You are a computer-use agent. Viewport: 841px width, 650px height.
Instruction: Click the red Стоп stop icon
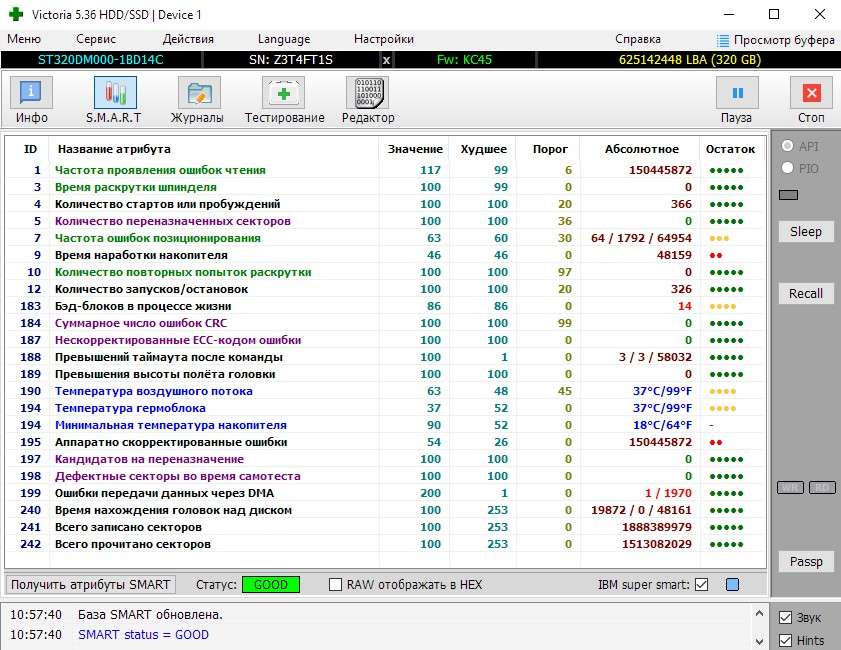tap(812, 93)
